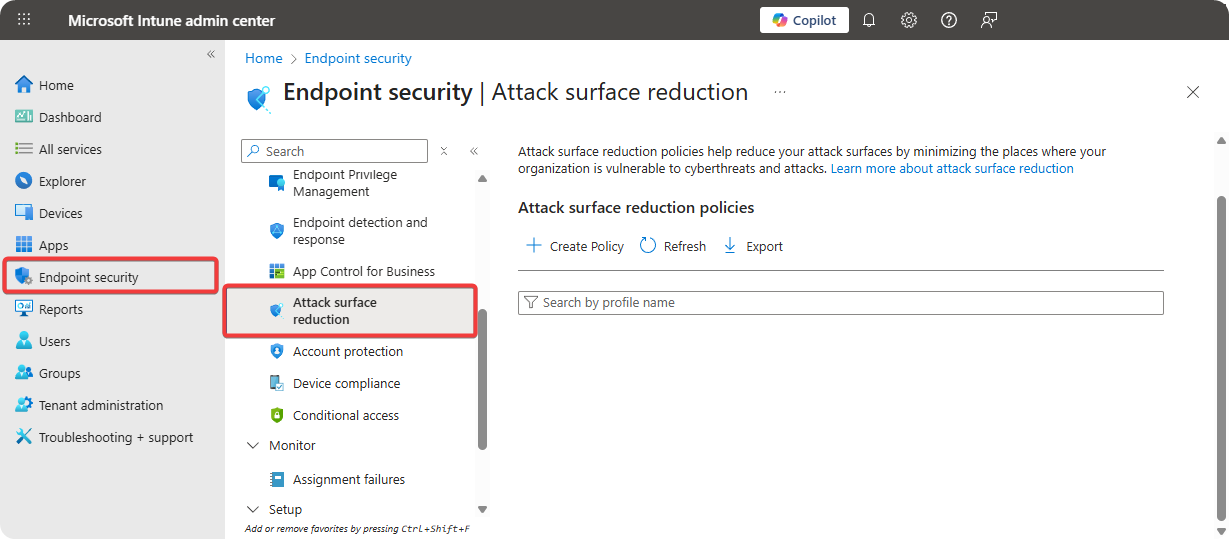Screen dimensions: 1229x539
Task: Collapse the Endpoint security submenu panel
Action: (474, 151)
